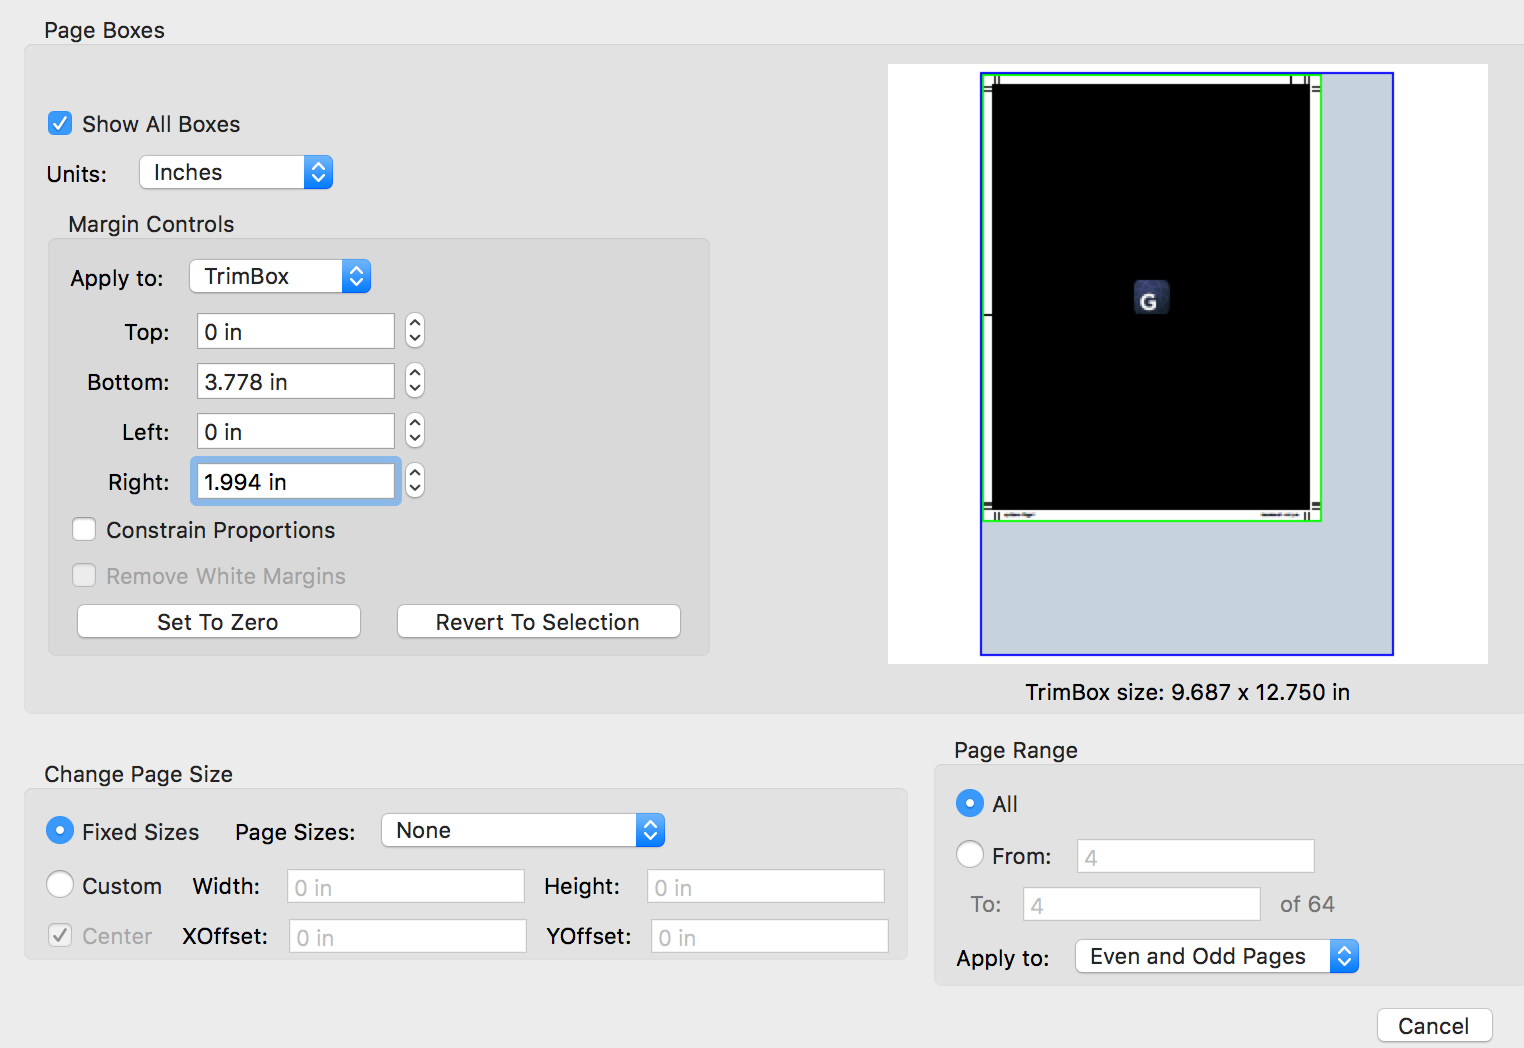1524x1048 pixels.
Task: Click the Width input field
Action: (406, 886)
